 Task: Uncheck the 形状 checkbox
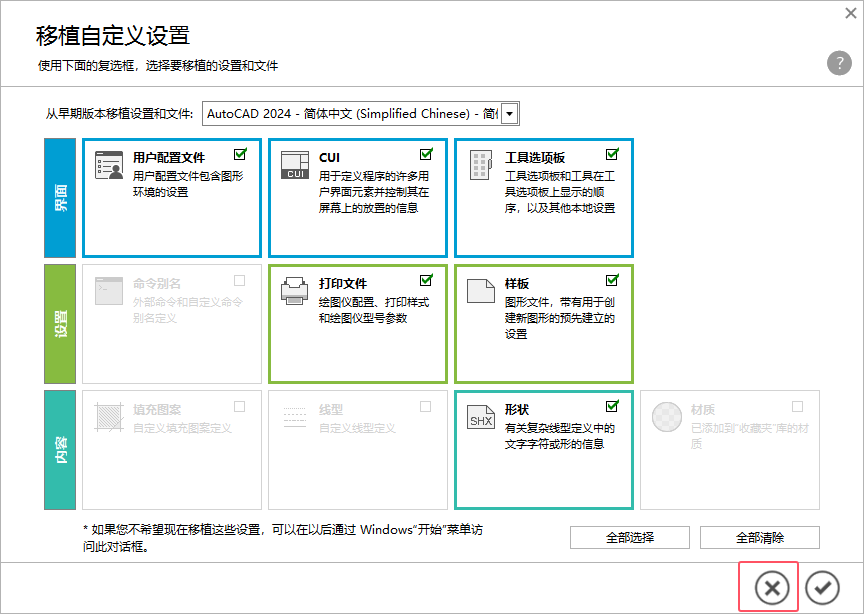tap(612, 406)
